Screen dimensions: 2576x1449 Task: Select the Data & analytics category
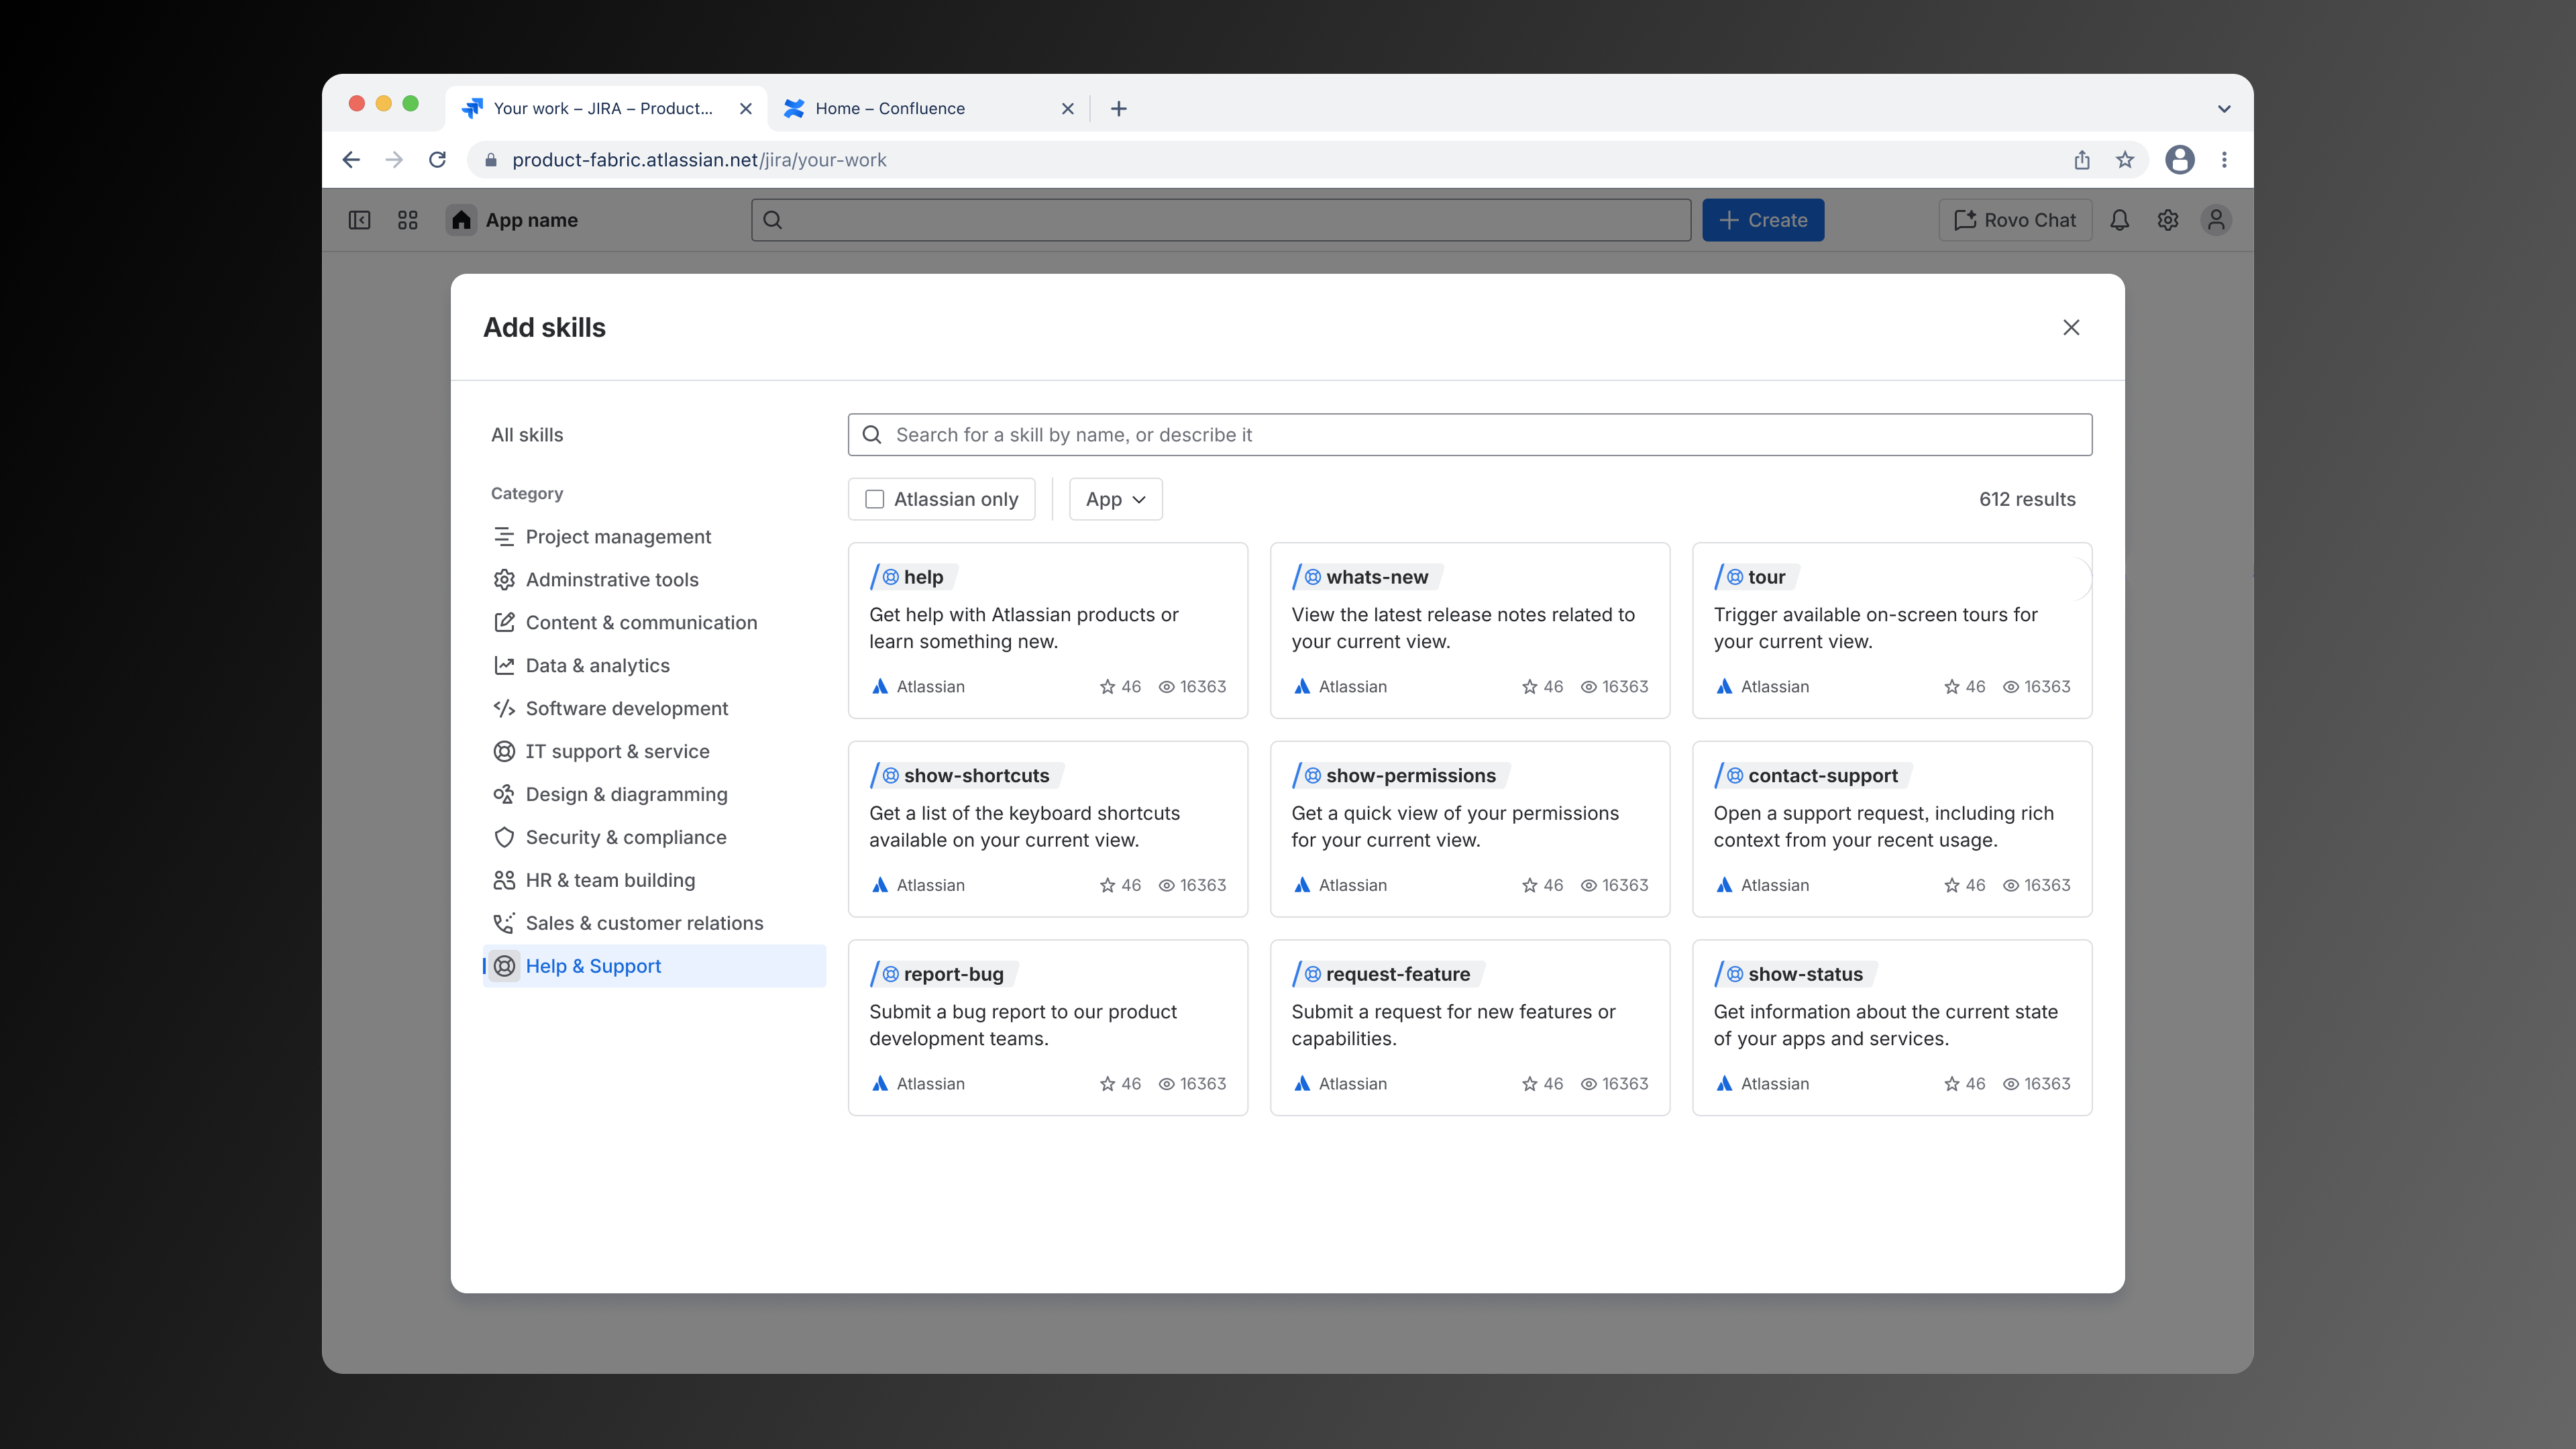[597, 665]
